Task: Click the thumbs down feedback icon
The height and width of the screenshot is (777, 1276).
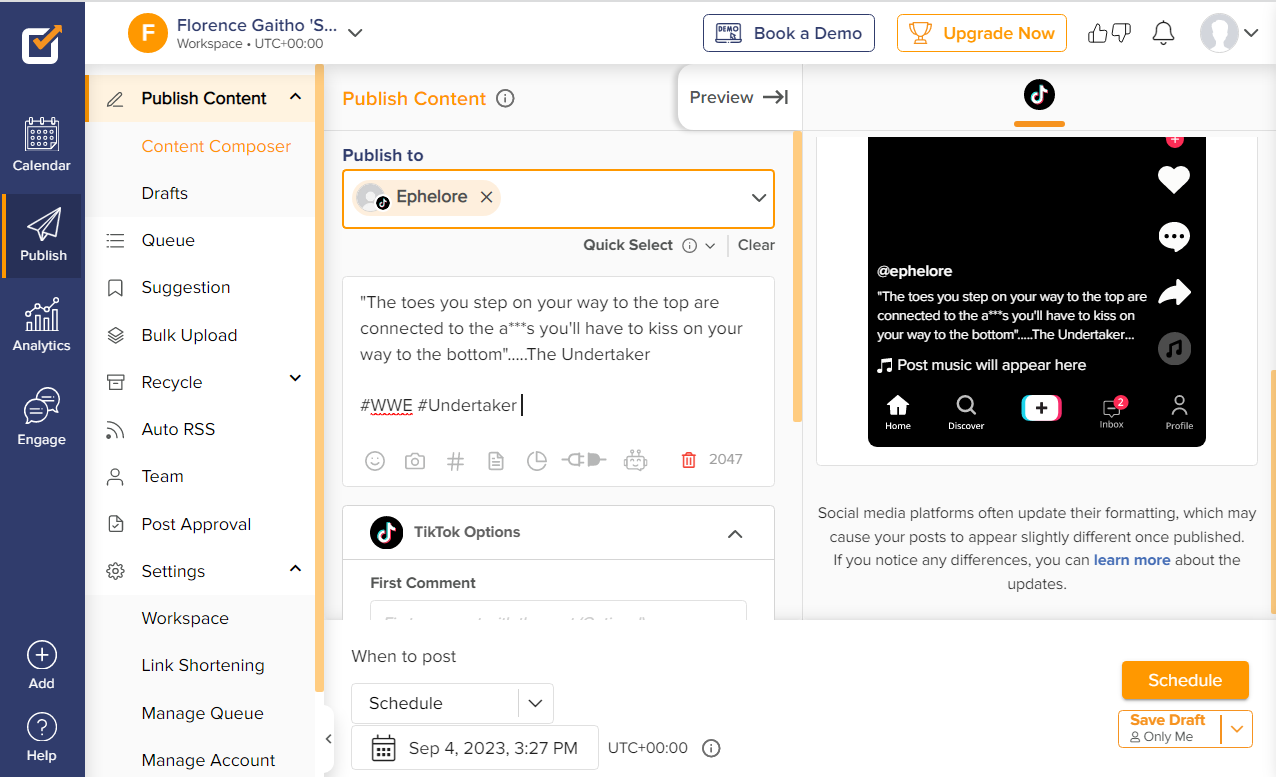Action: tap(1121, 33)
